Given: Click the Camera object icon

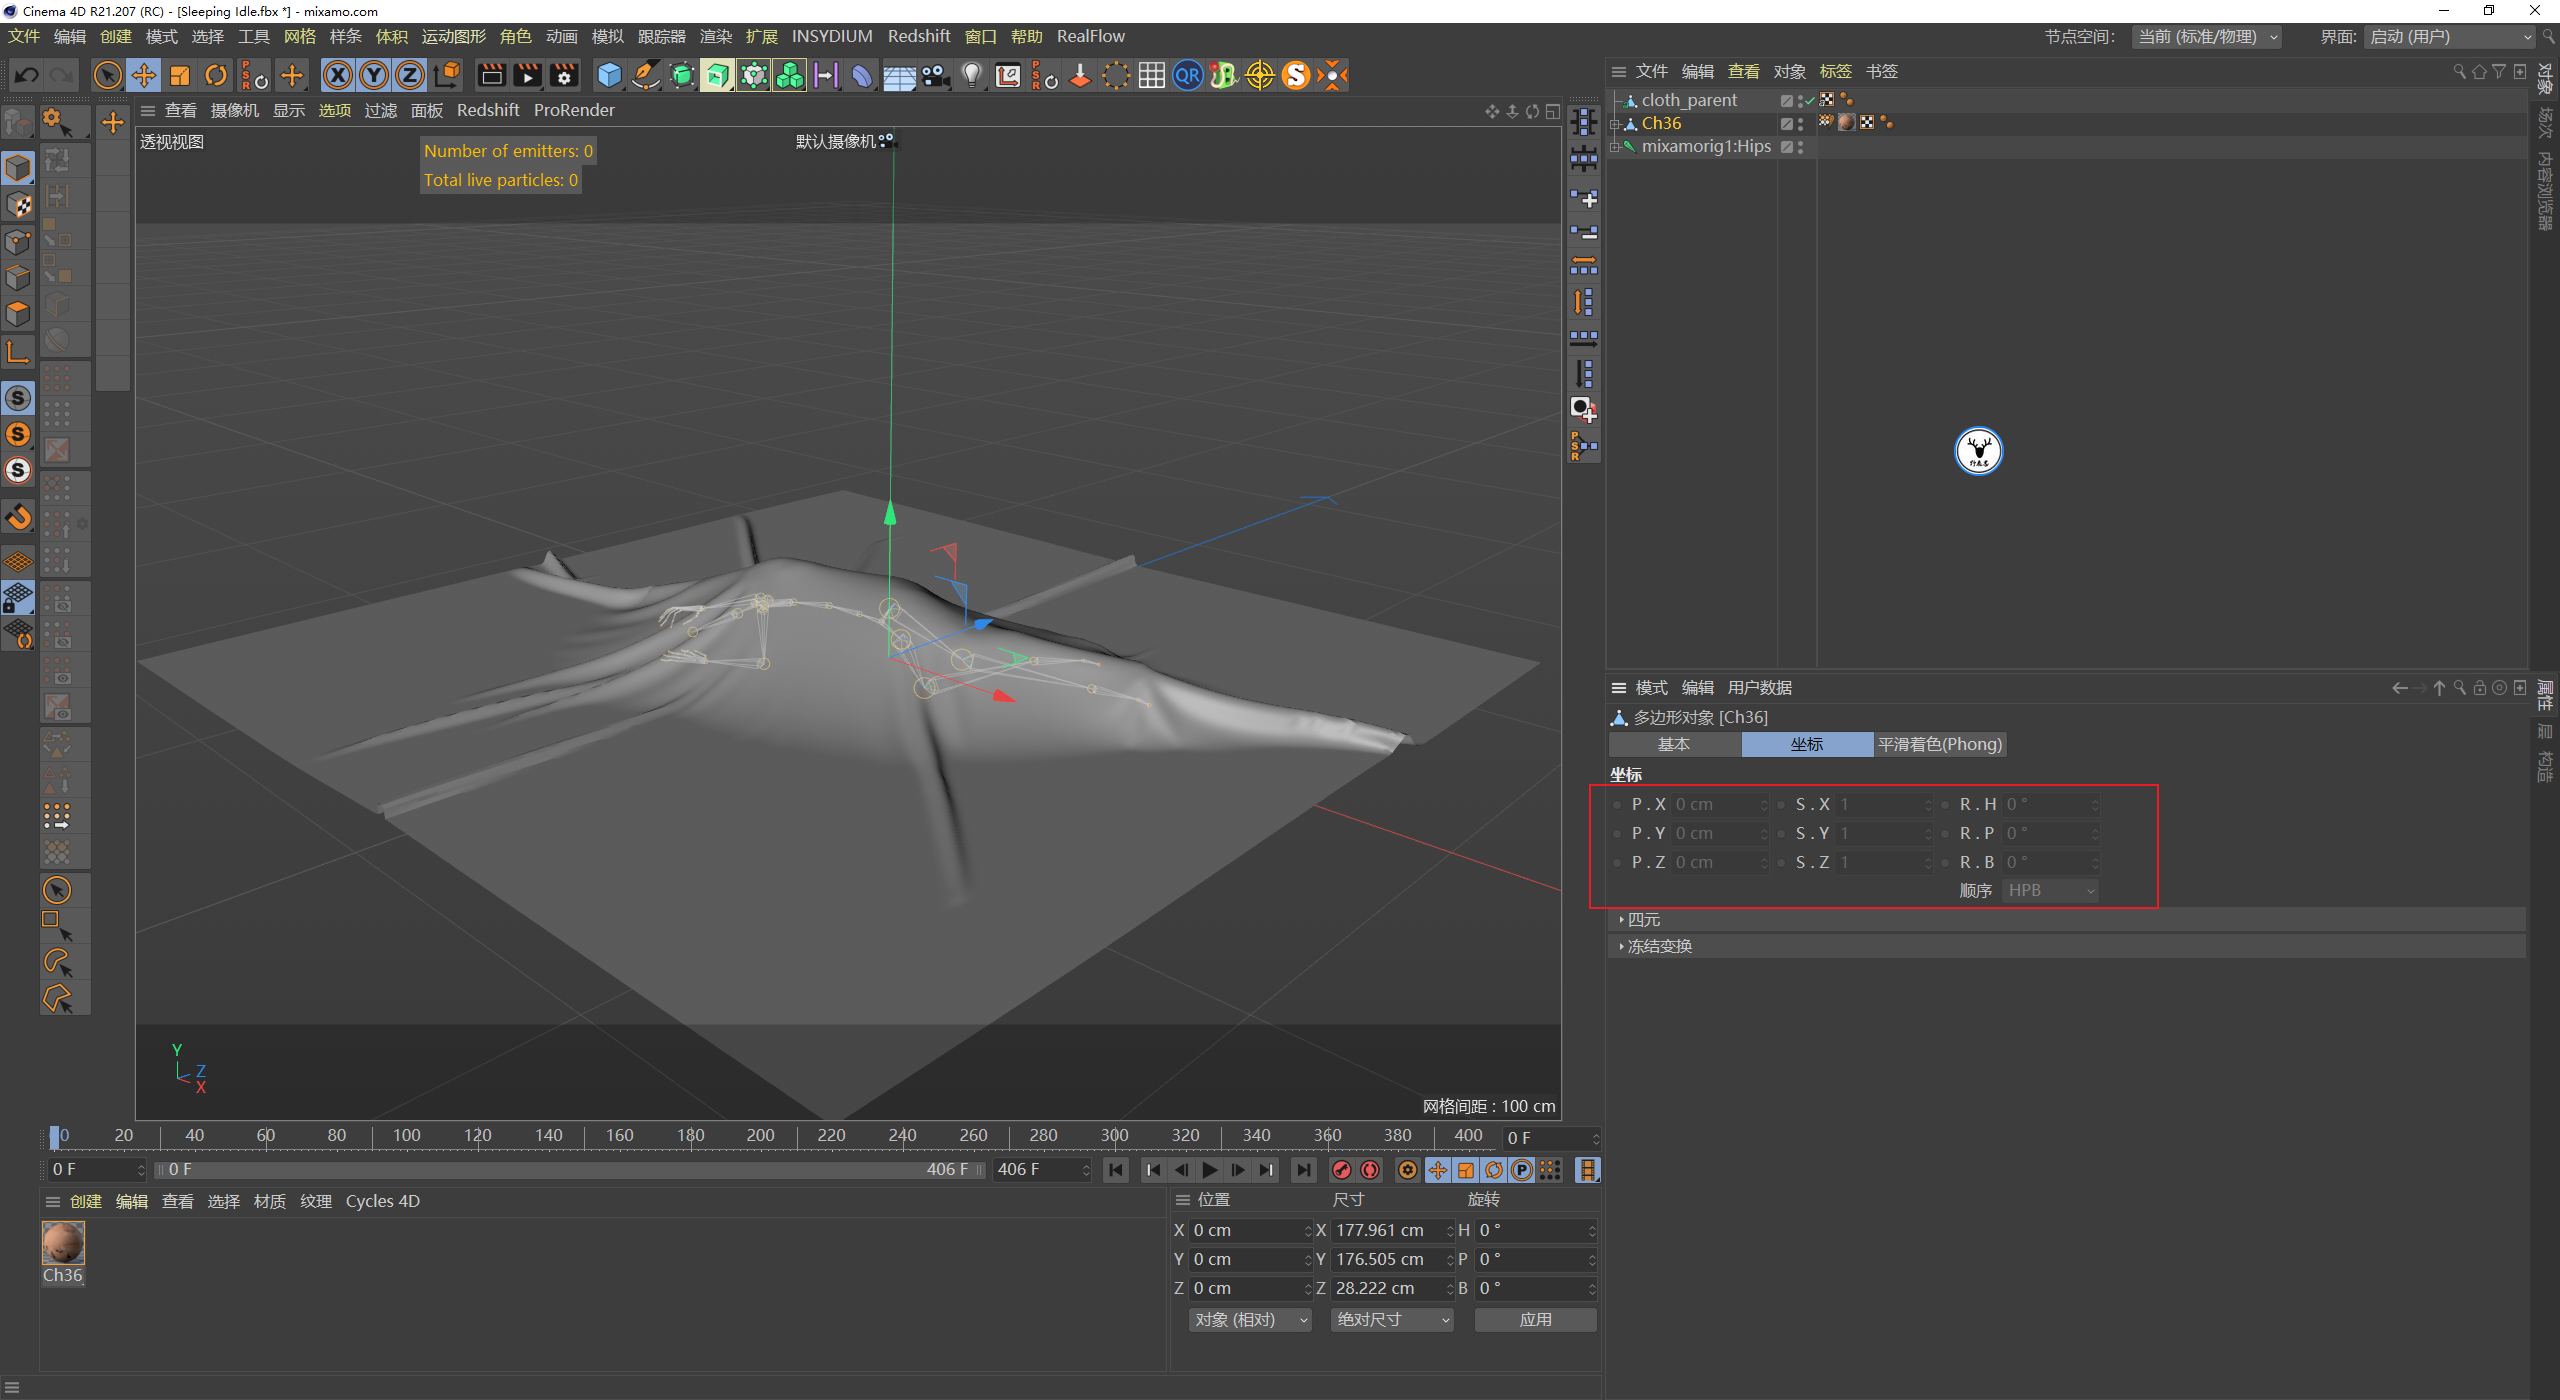Looking at the screenshot, I should click(936, 76).
